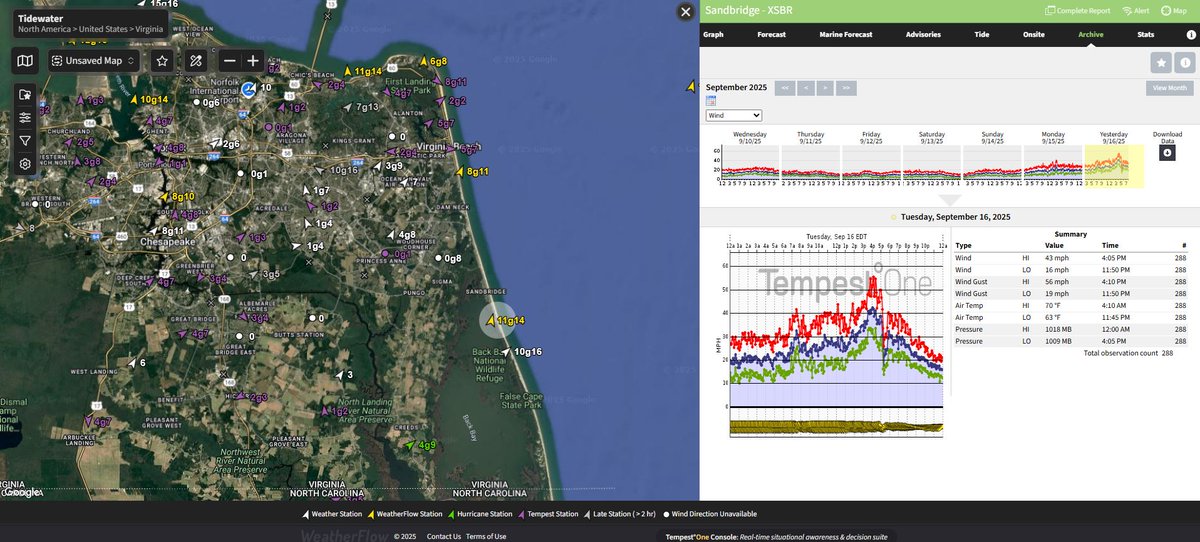
Task: Select Saturday 9/13/25 thumbnail graph
Action: tap(931, 160)
